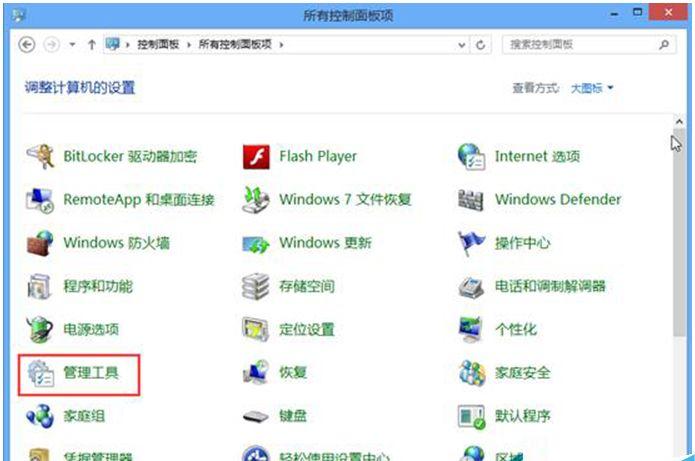This screenshot has width=695, height=461.
Task: Open the 家庭安全 people icon
Action: tap(472, 373)
